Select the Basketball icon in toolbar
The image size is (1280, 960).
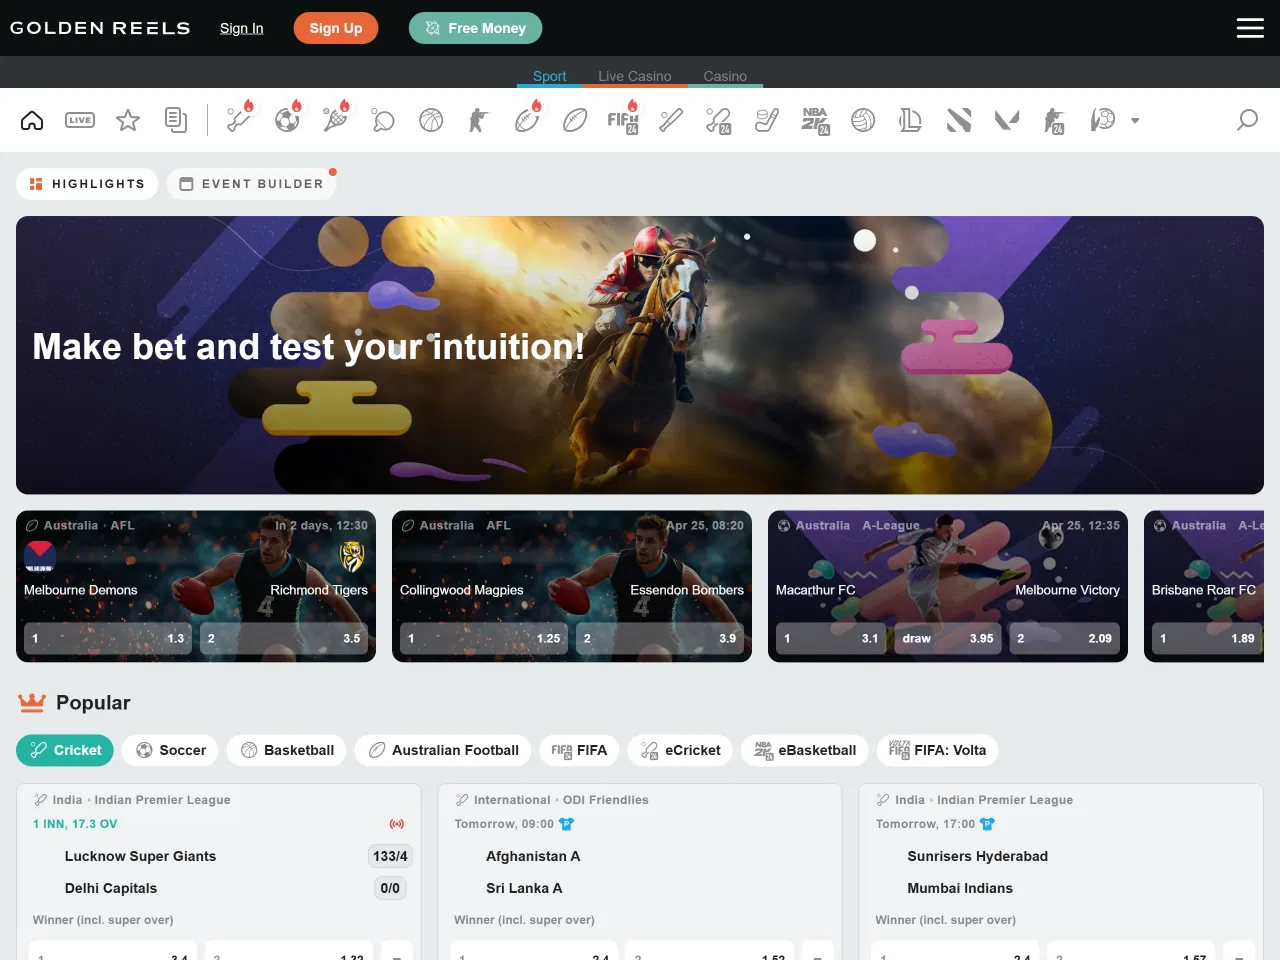point(431,121)
